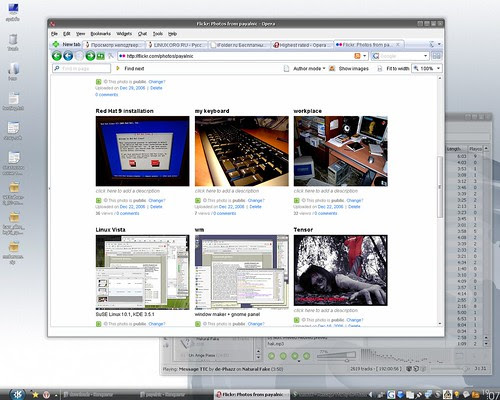Open the Widgets menu
500x400 pixels.
click(x=124, y=34)
